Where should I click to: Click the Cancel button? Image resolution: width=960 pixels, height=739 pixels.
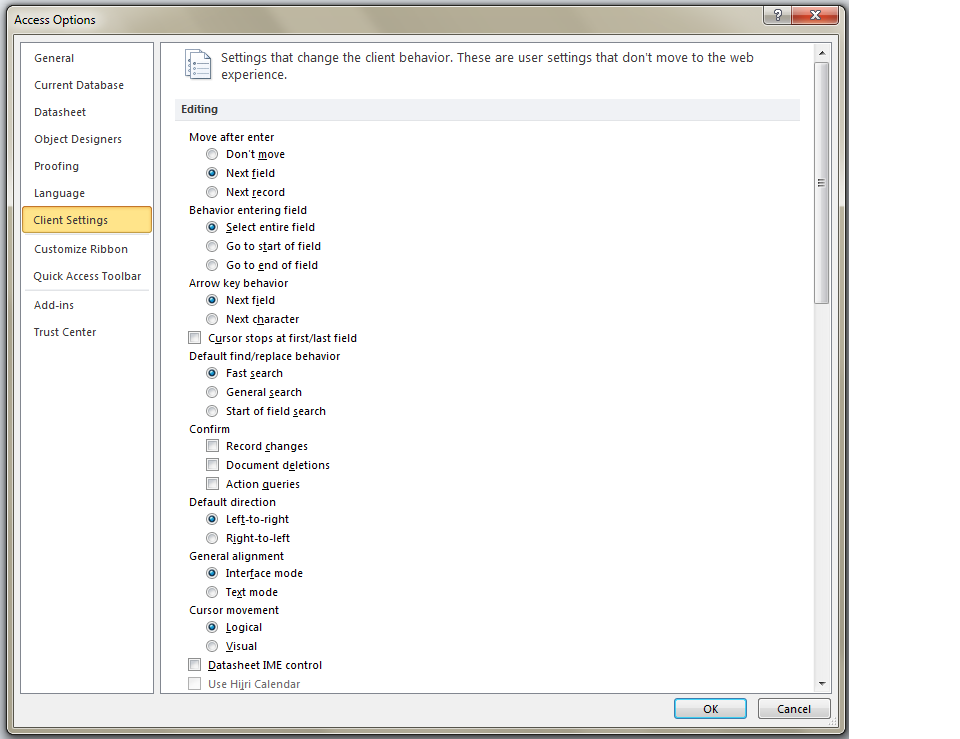794,709
